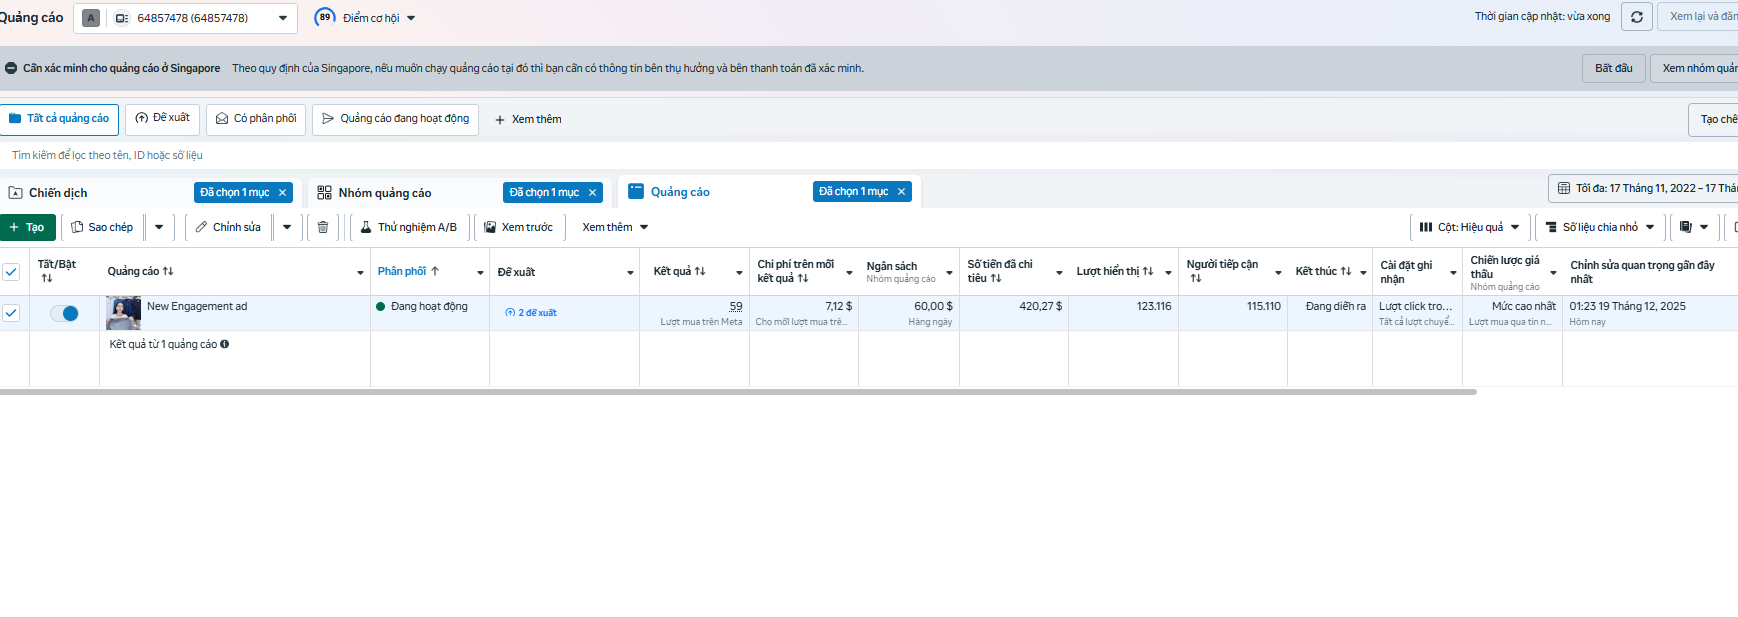Viewport: 1738px width, 617px height.
Task: Open the Sao chép split dropdown arrow
Action: click(159, 227)
